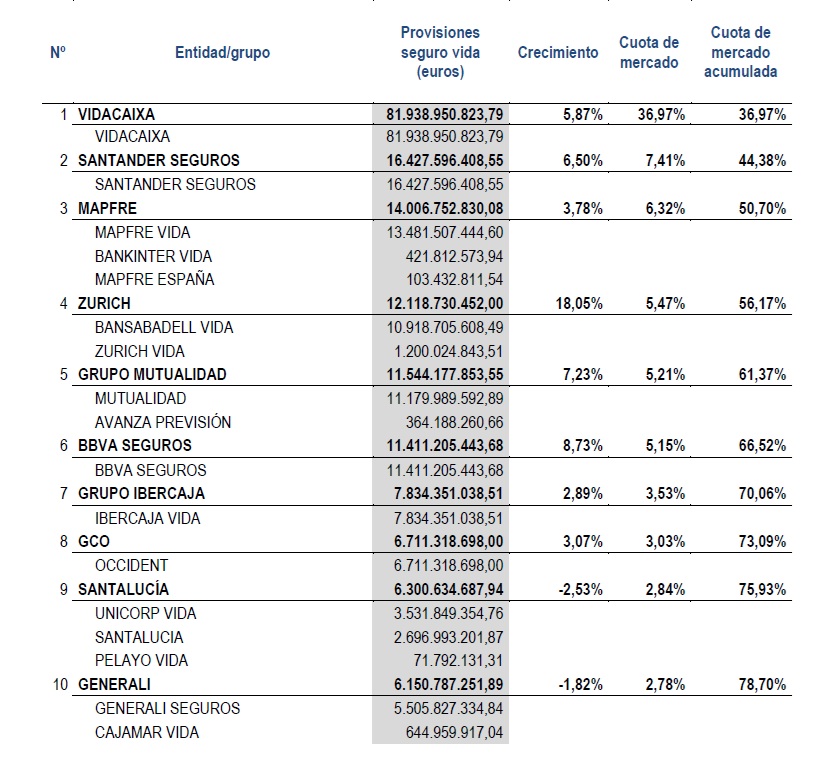The height and width of the screenshot is (768, 825).
Task: Click the 'GENERALI SEGUROS' entity cell
Action: pyautogui.click(x=167, y=708)
